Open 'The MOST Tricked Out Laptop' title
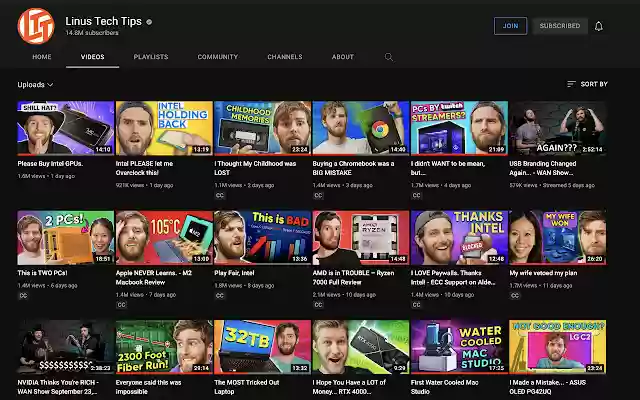This screenshot has width=640, height=400. pyautogui.click(x=247, y=387)
